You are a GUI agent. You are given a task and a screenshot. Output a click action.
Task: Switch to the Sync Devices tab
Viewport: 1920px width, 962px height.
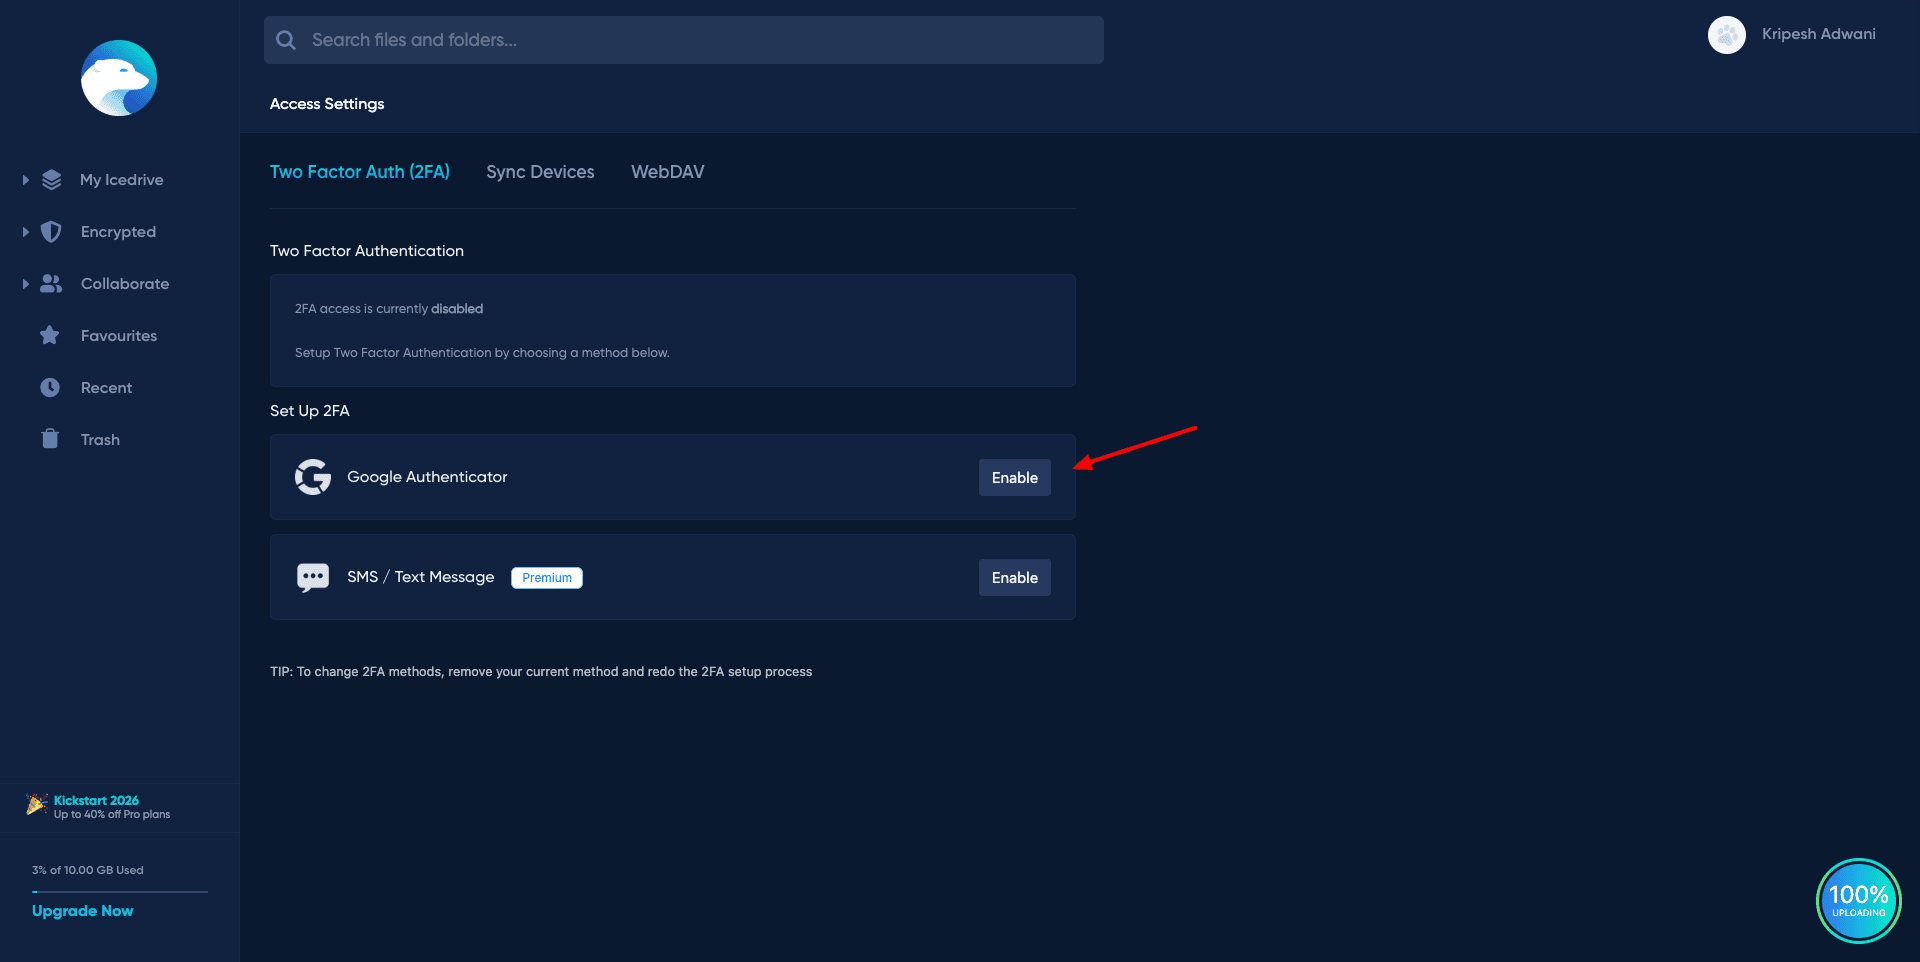tap(540, 172)
